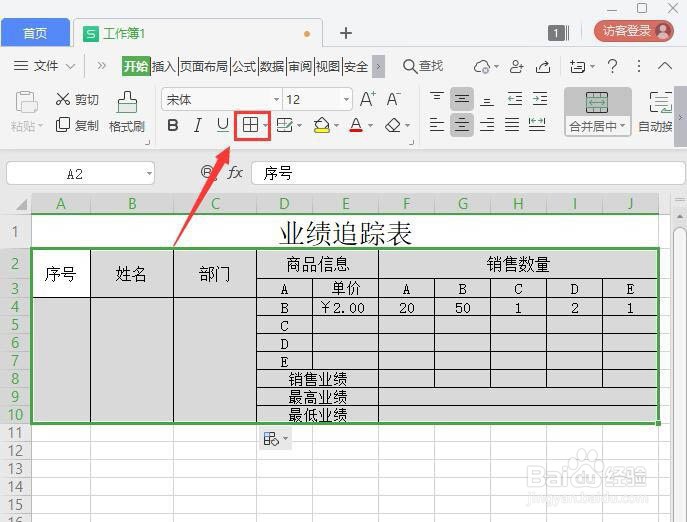The image size is (687, 522).
Task: Click the guest login button
Action: click(634, 31)
